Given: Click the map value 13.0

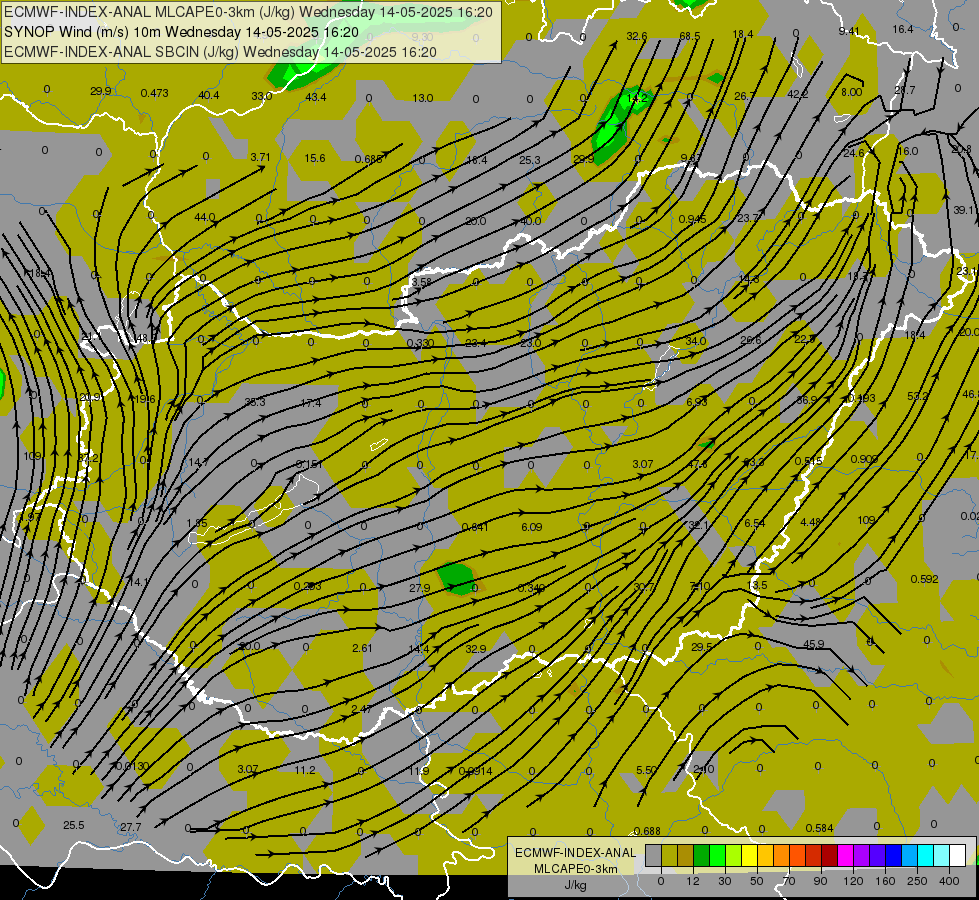Looking at the screenshot, I should [x=423, y=98].
